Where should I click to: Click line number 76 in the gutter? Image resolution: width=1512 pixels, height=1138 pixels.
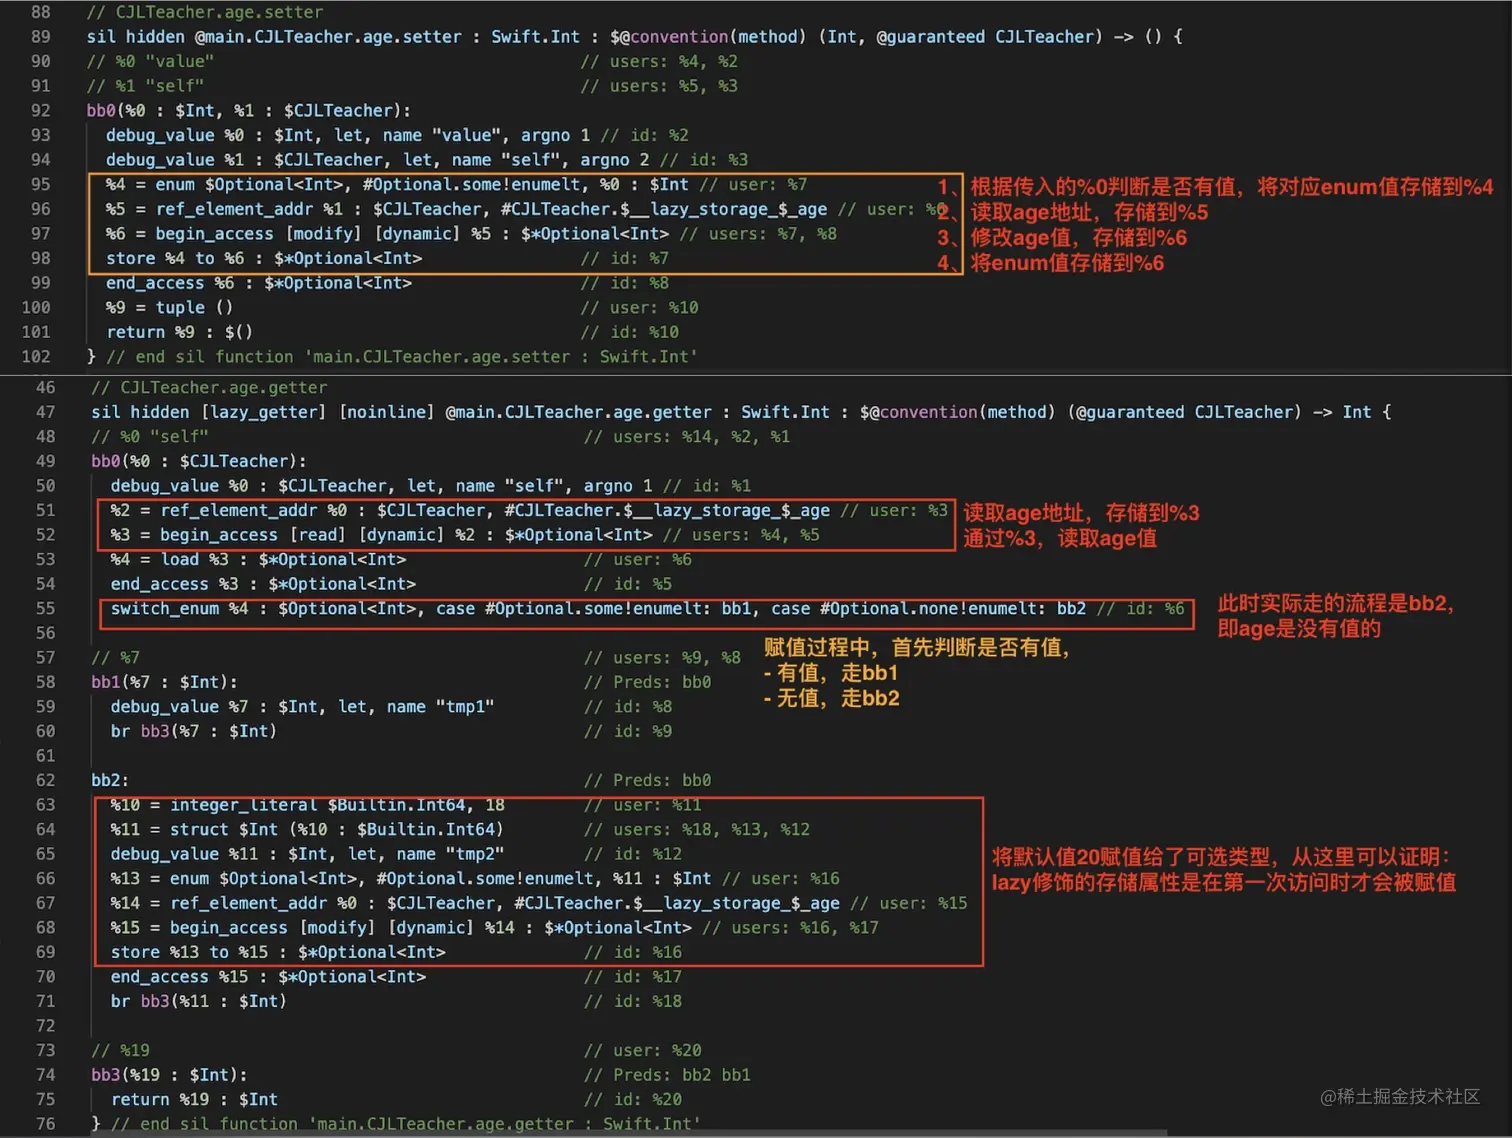coord(45,1123)
